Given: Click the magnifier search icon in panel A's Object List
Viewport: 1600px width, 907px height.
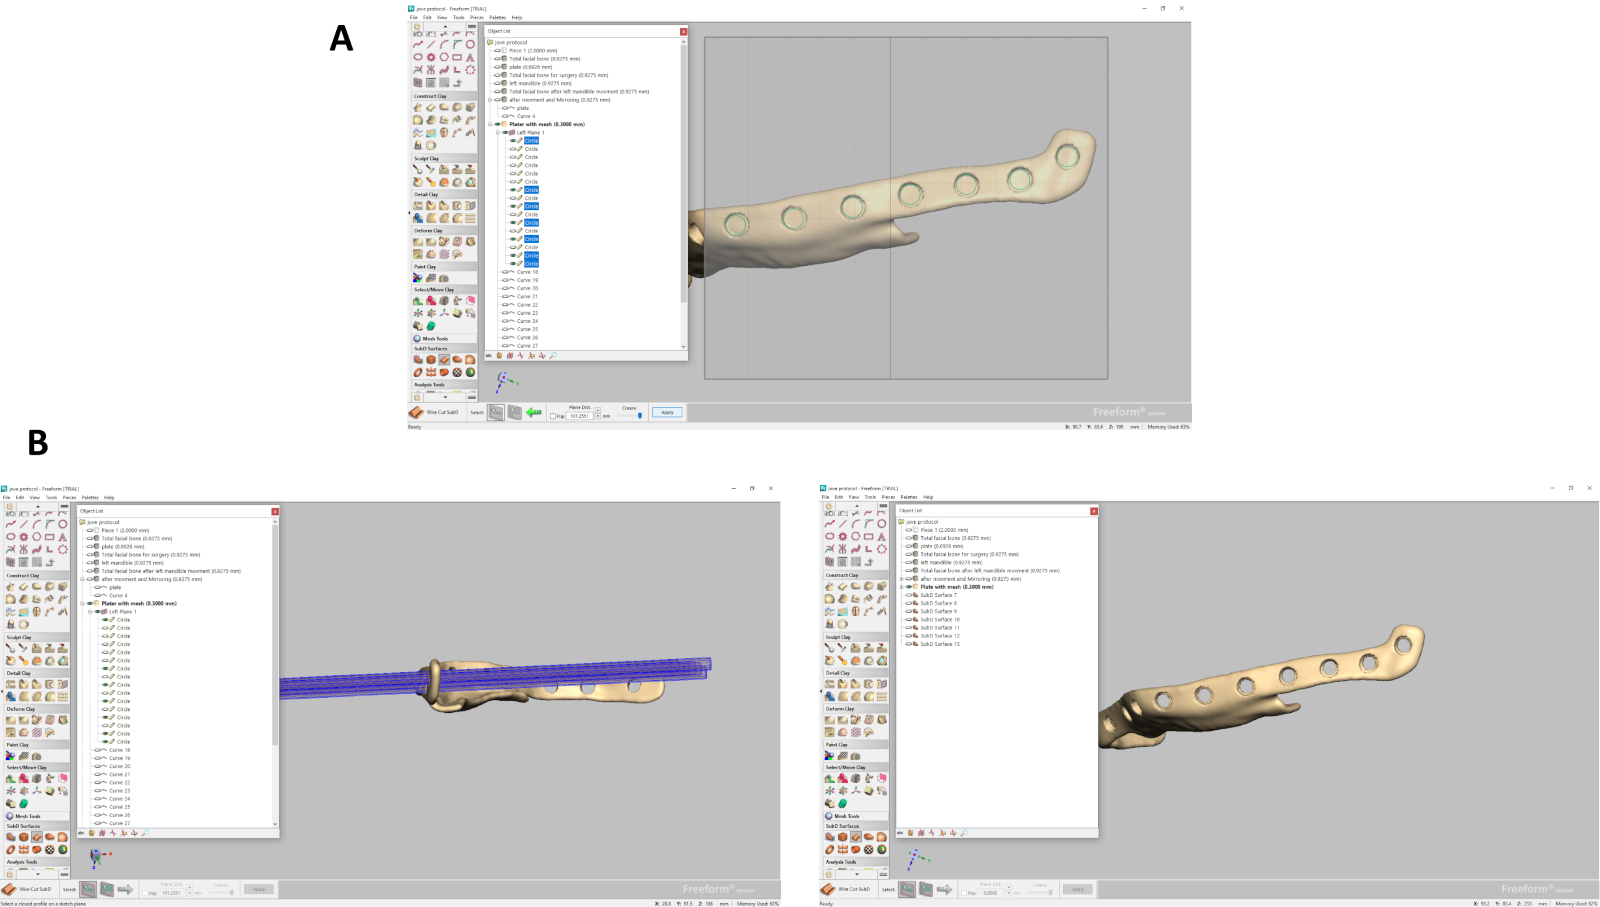Looking at the screenshot, I should pyautogui.click(x=553, y=355).
